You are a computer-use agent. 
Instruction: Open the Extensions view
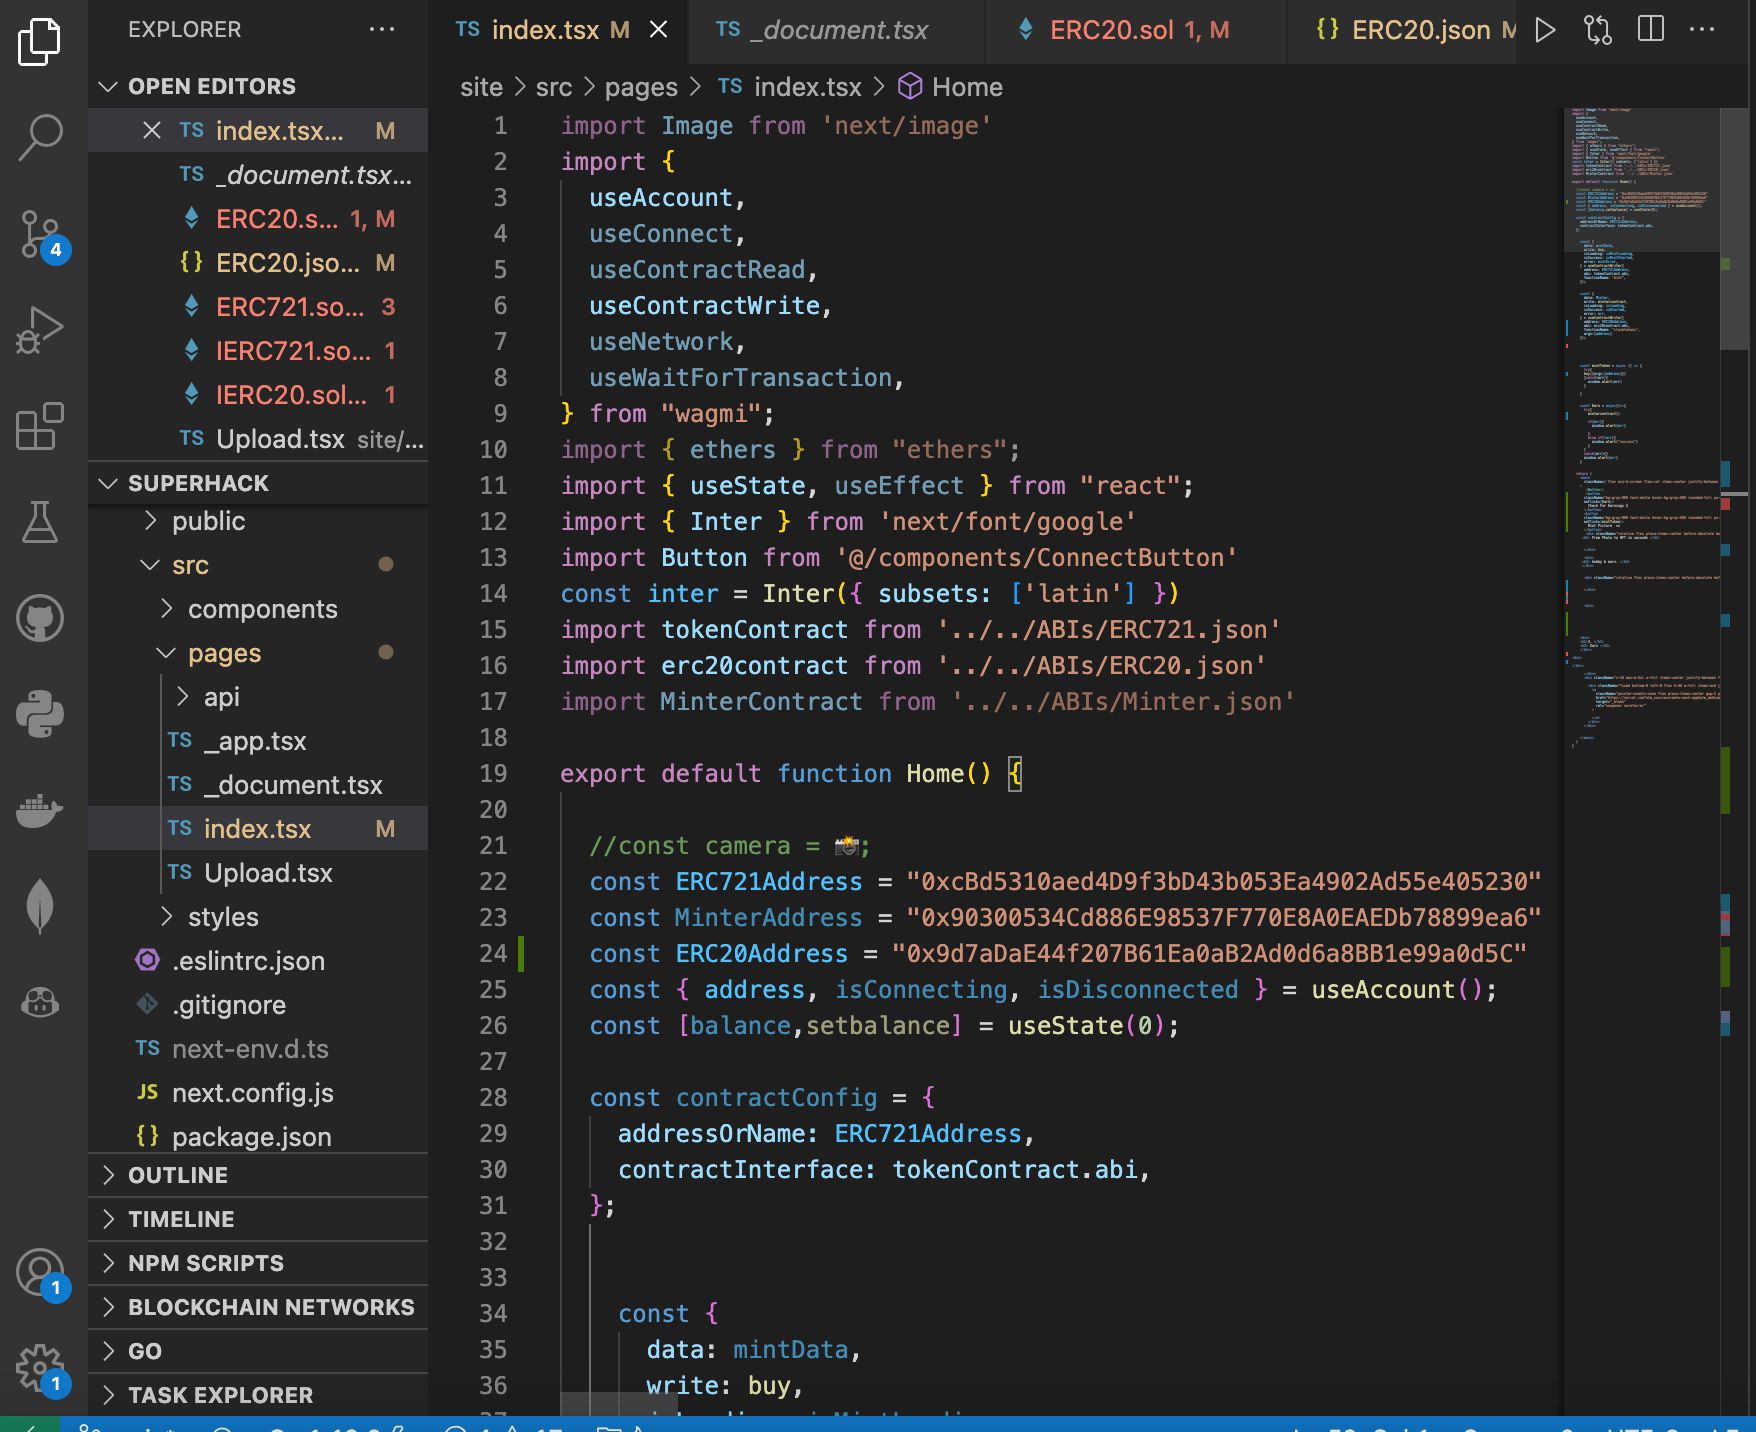tap(40, 426)
